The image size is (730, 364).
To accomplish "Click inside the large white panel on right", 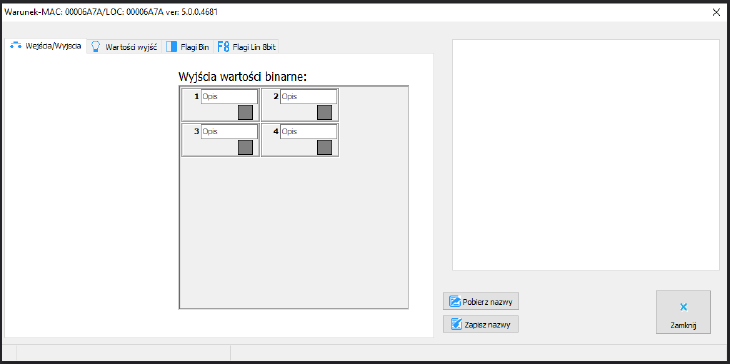I will [586, 155].
